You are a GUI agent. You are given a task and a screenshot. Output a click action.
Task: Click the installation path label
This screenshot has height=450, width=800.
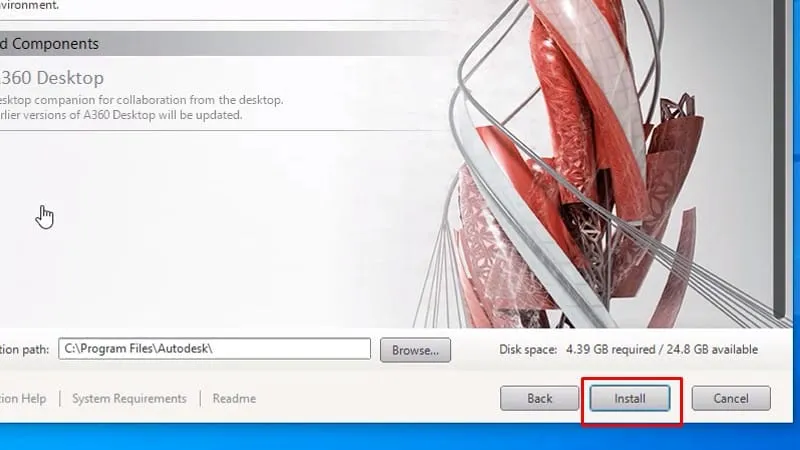coord(24,350)
